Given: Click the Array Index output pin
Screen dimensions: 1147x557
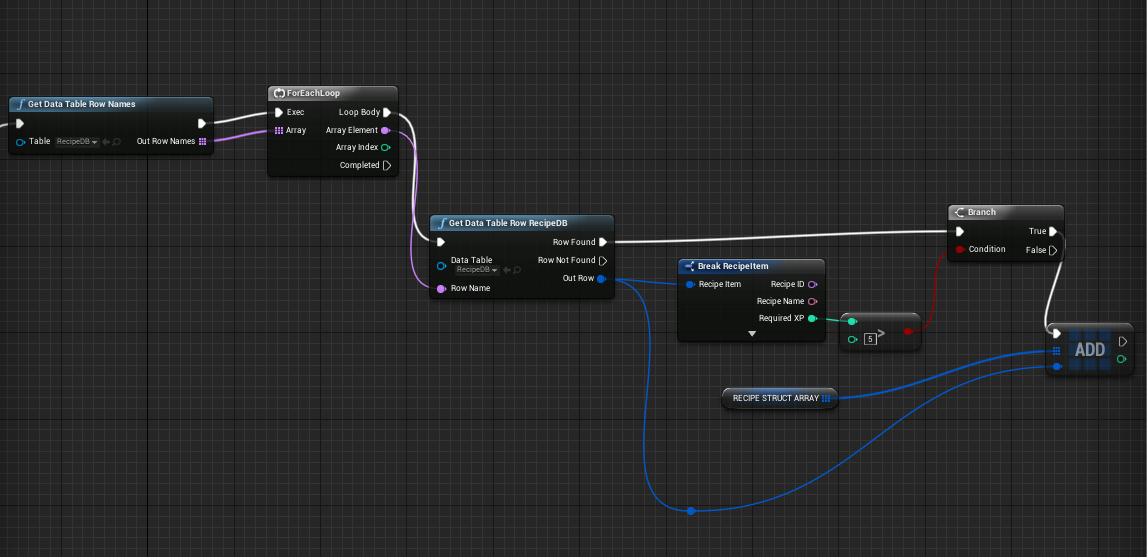Looking at the screenshot, I should click(x=386, y=147).
